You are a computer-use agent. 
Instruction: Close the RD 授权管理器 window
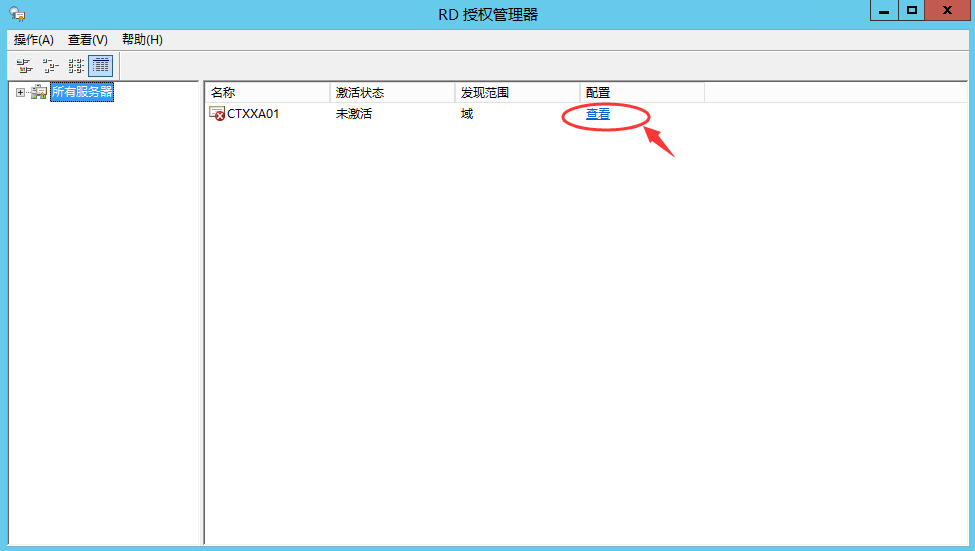947,11
